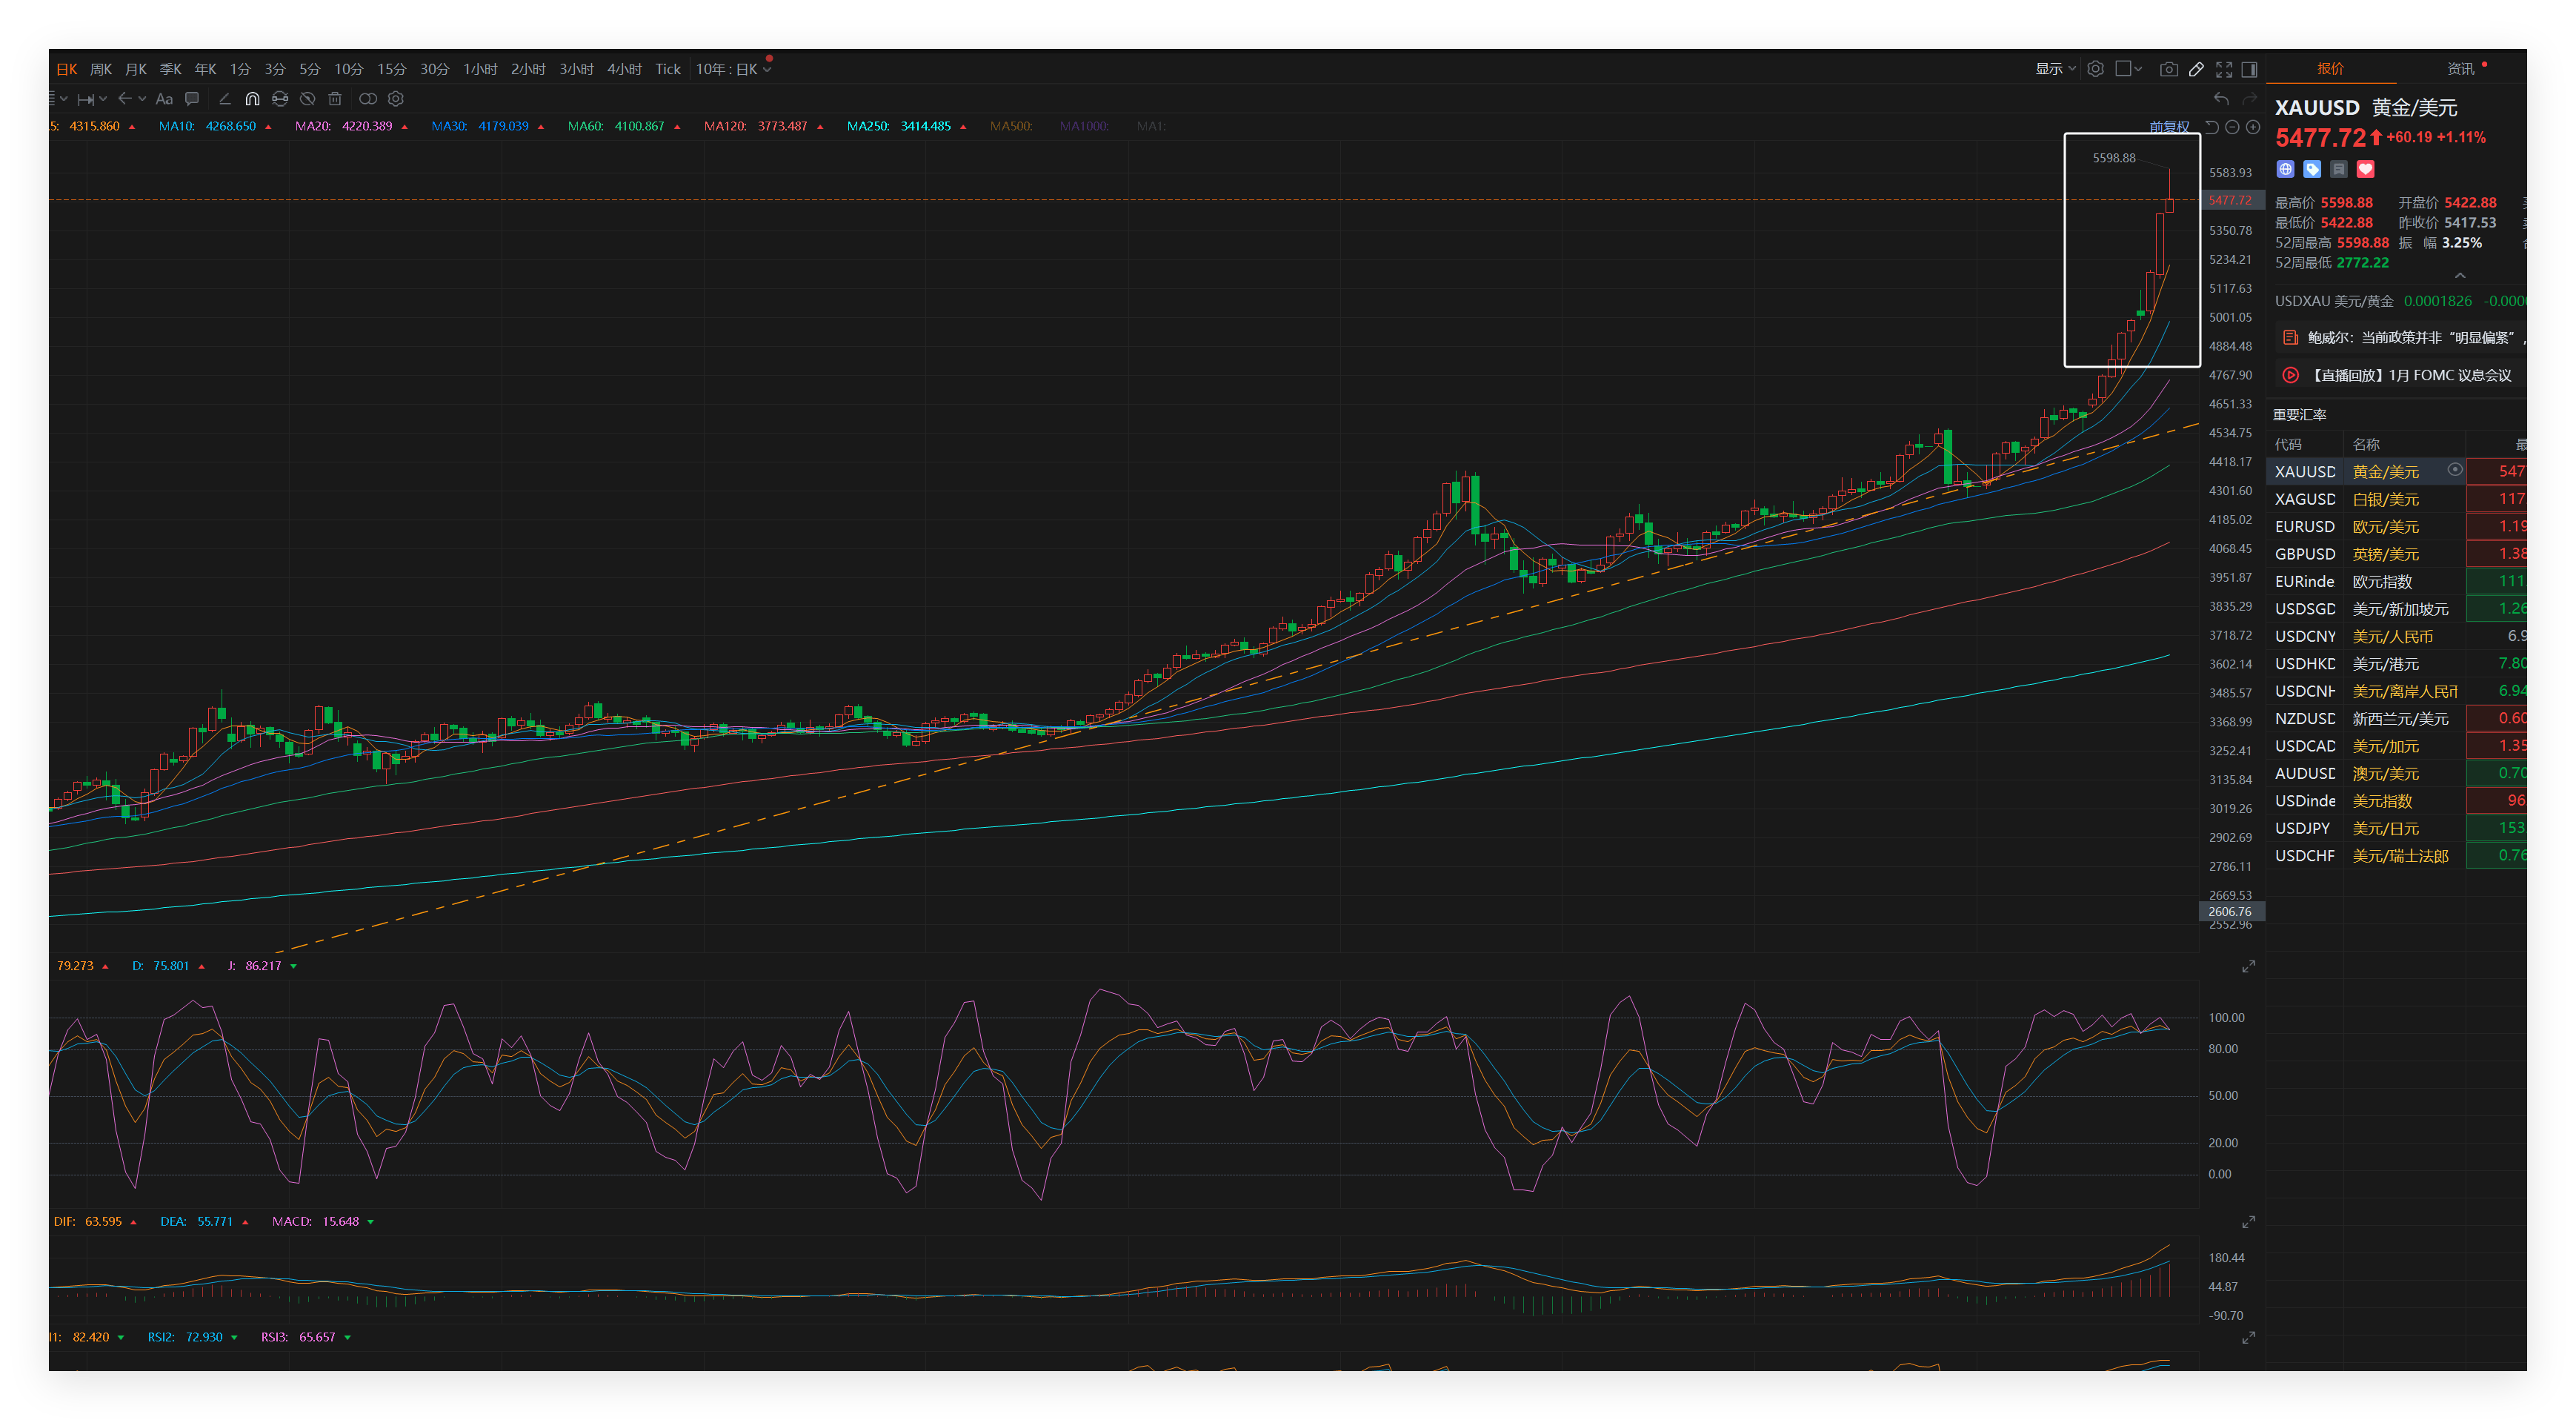Click the 前复权 adjustment link
The image size is (2576, 1420).
pos(2169,127)
